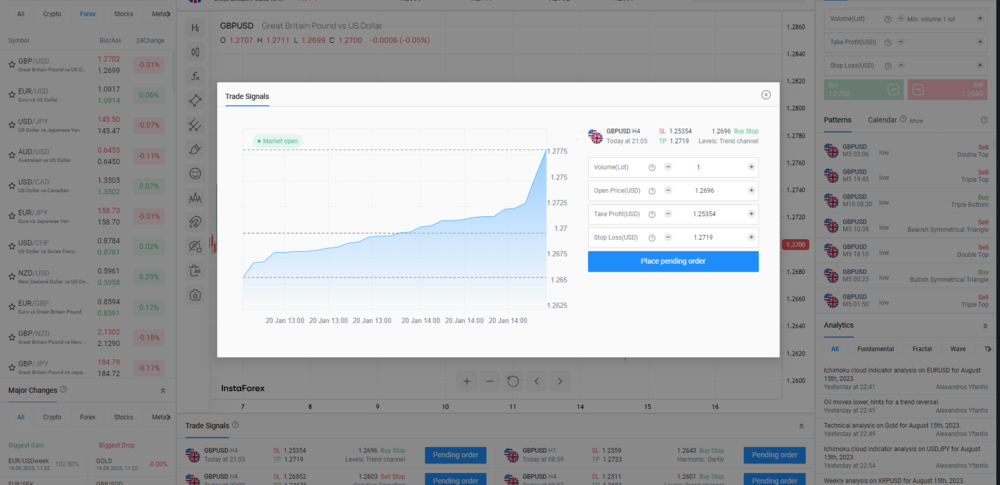
Task: Click Place pending order button
Action: [x=673, y=261]
